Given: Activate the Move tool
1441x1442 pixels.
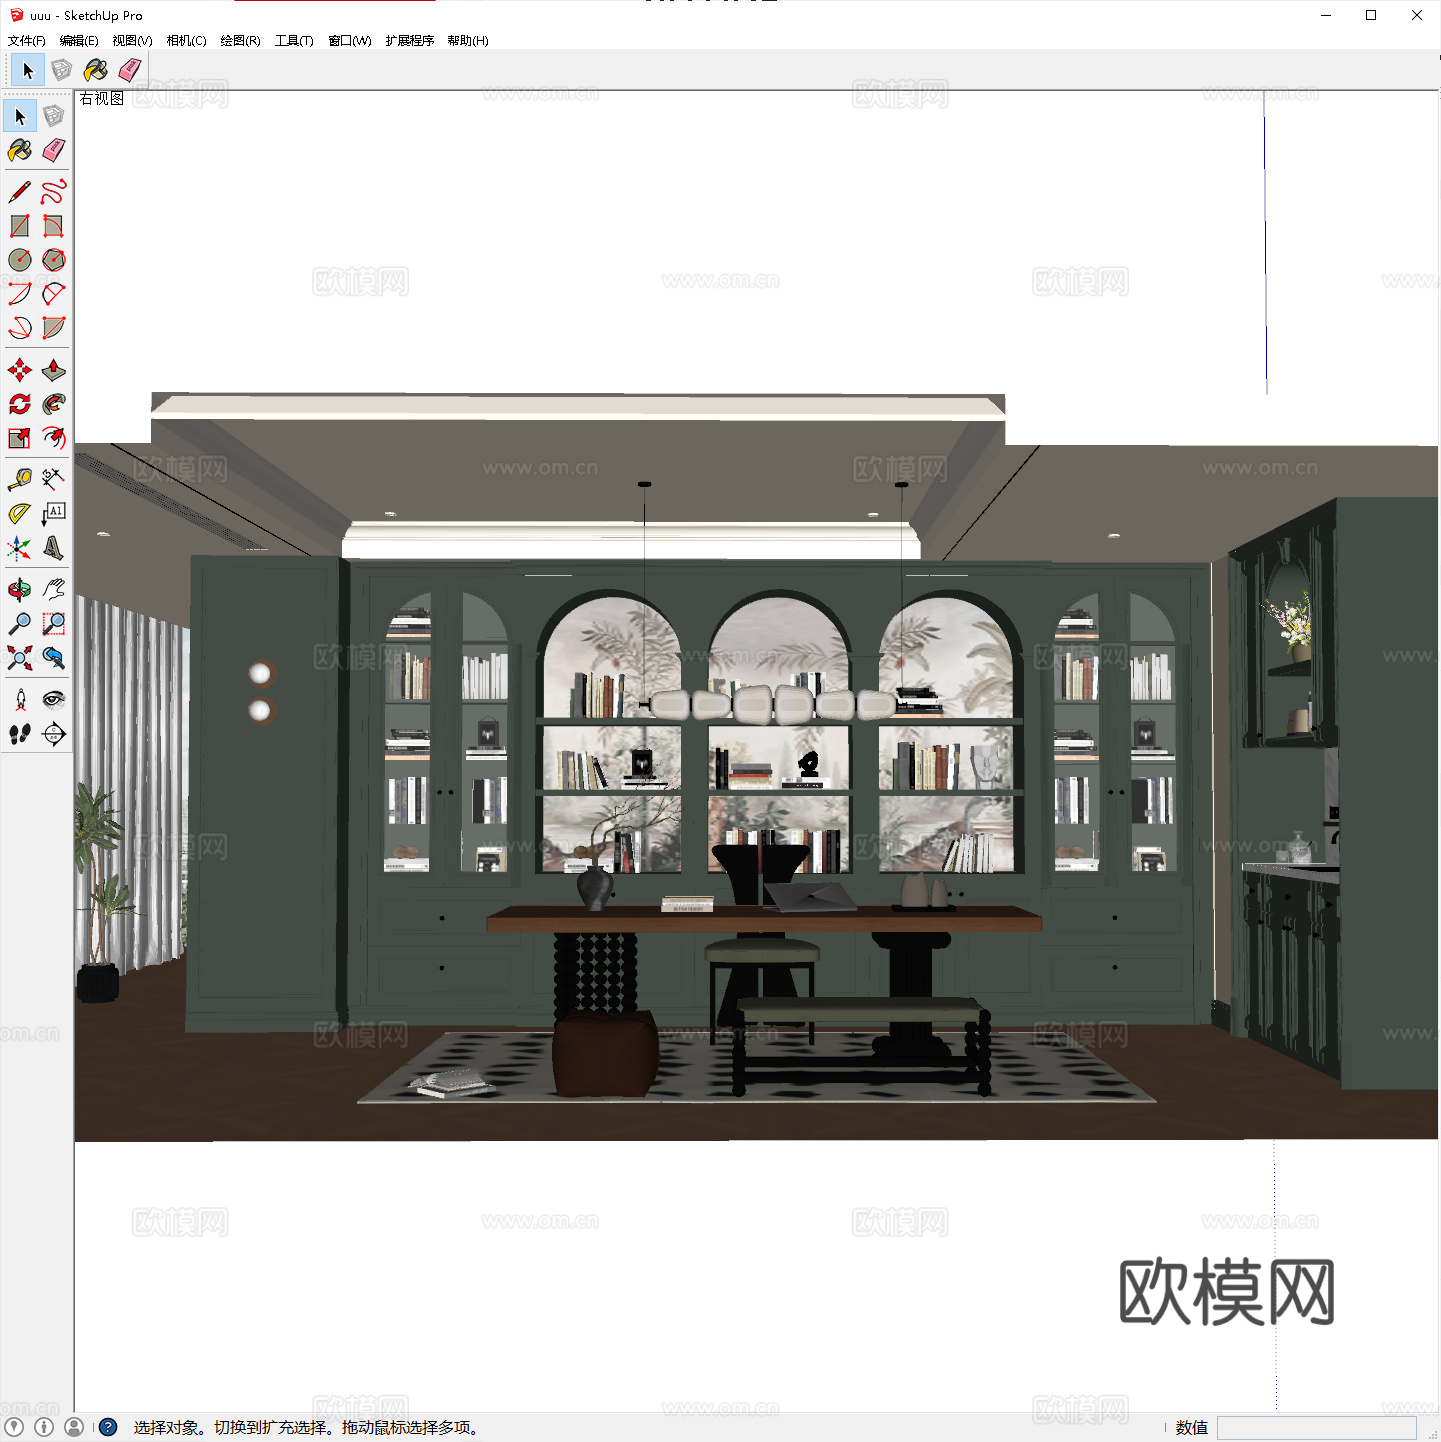Looking at the screenshot, I should point(20,370).
